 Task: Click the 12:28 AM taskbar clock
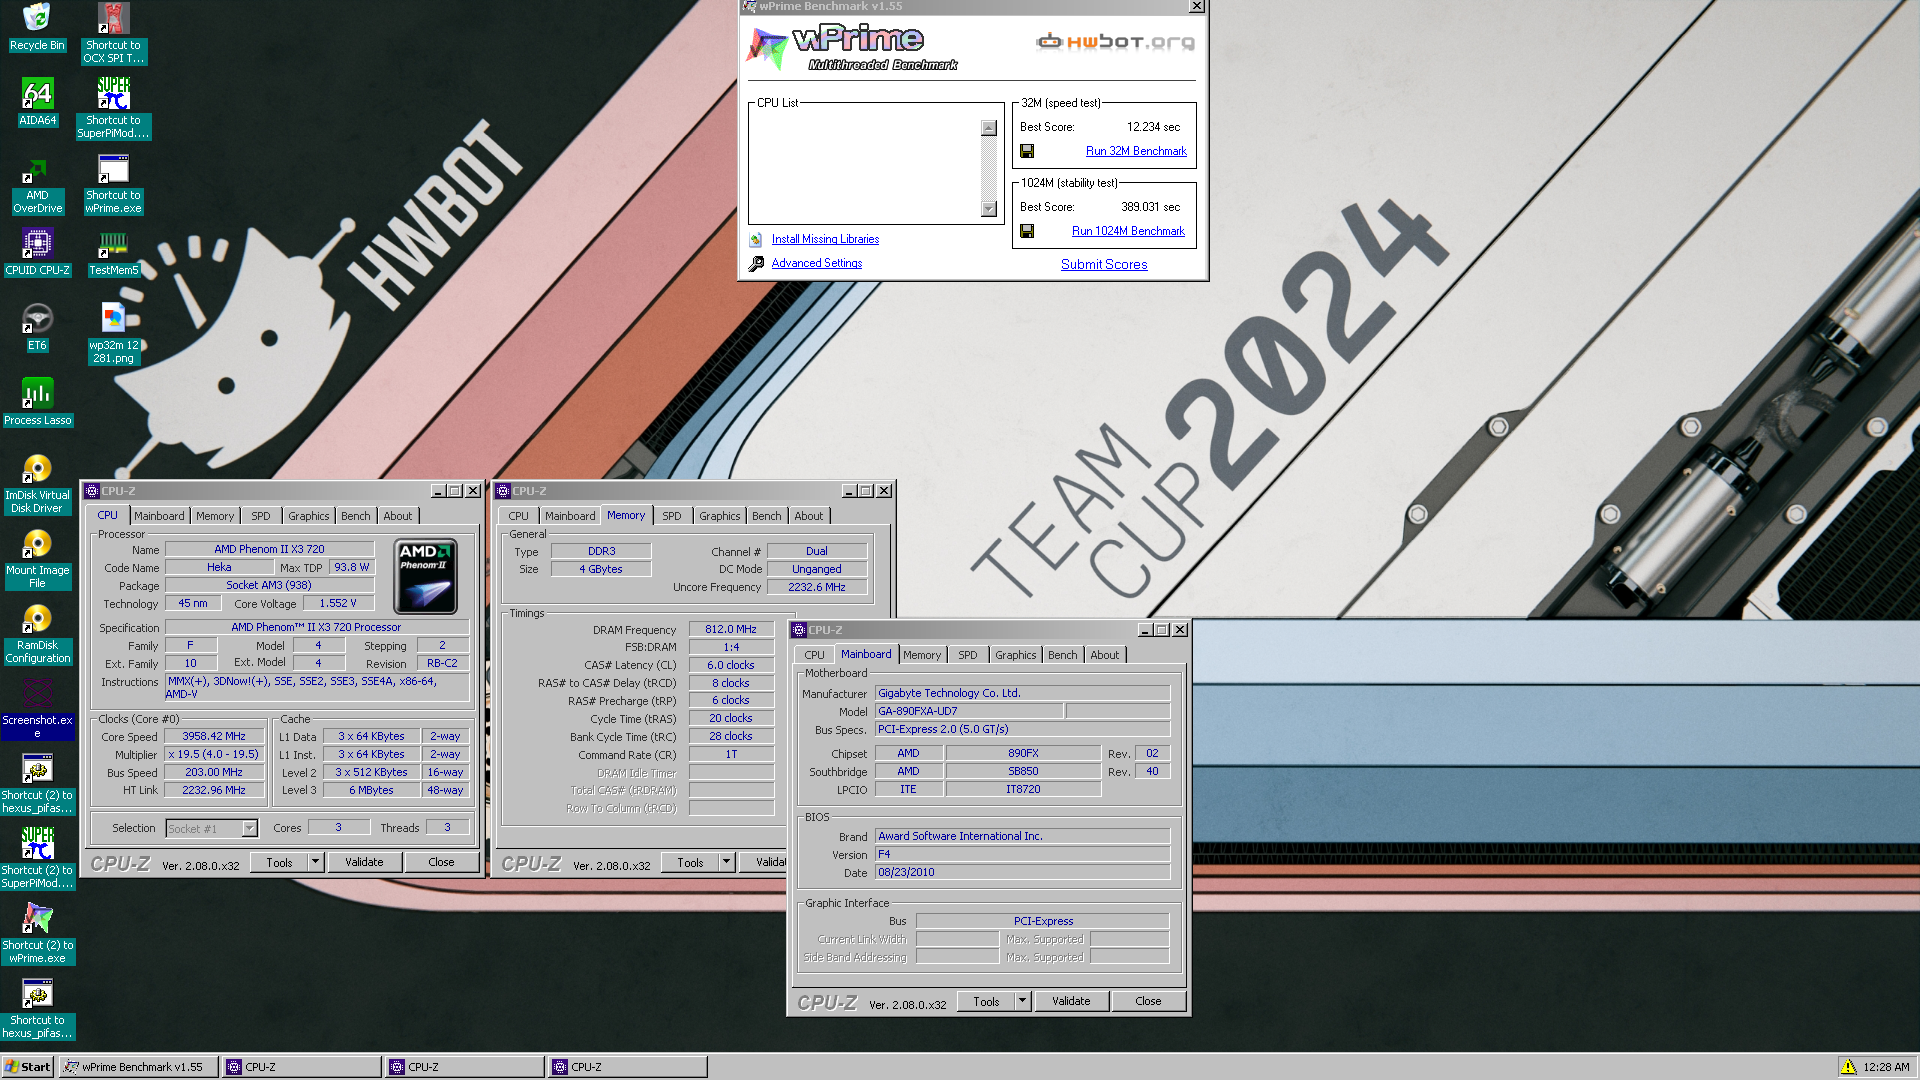(x=1886, y=1067)
